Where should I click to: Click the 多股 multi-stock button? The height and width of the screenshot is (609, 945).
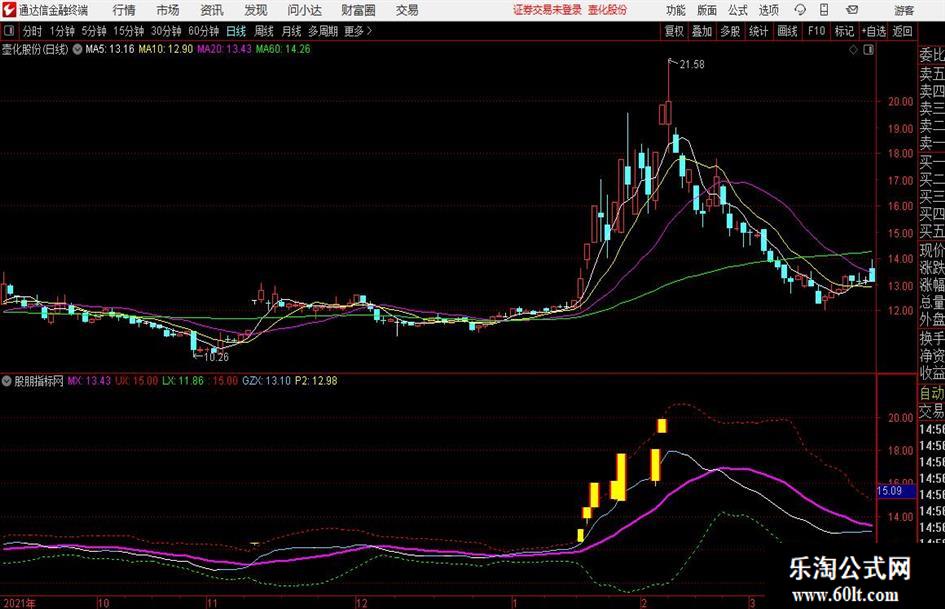(730, 31)
